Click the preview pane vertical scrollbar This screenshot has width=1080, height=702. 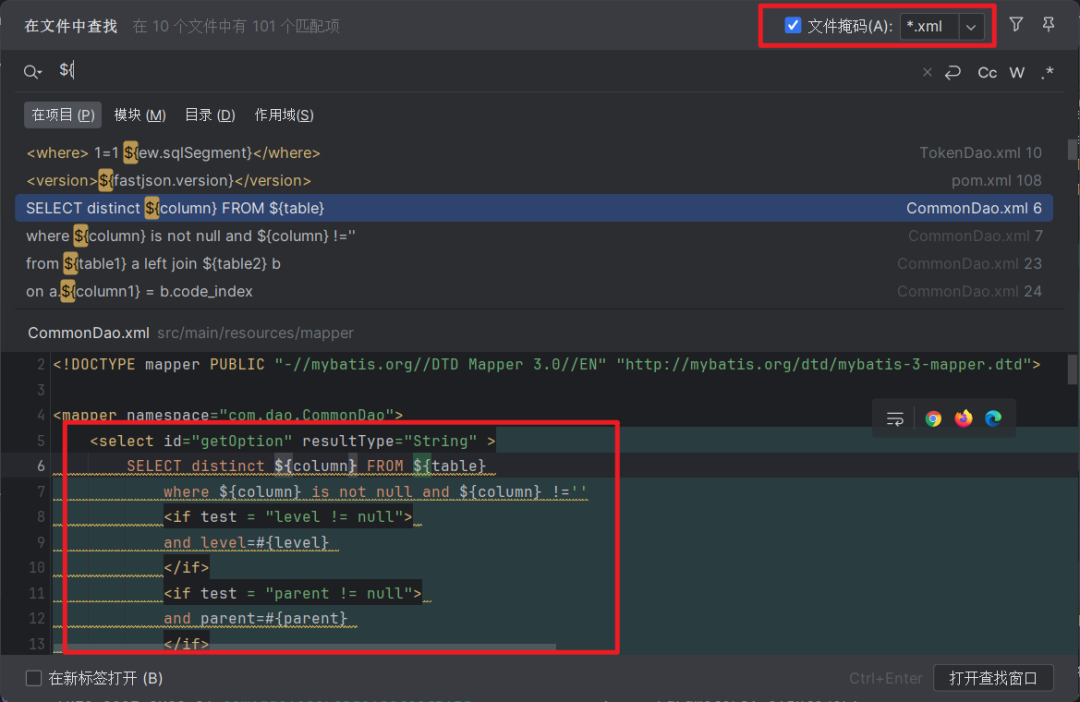coord(1072,369)
